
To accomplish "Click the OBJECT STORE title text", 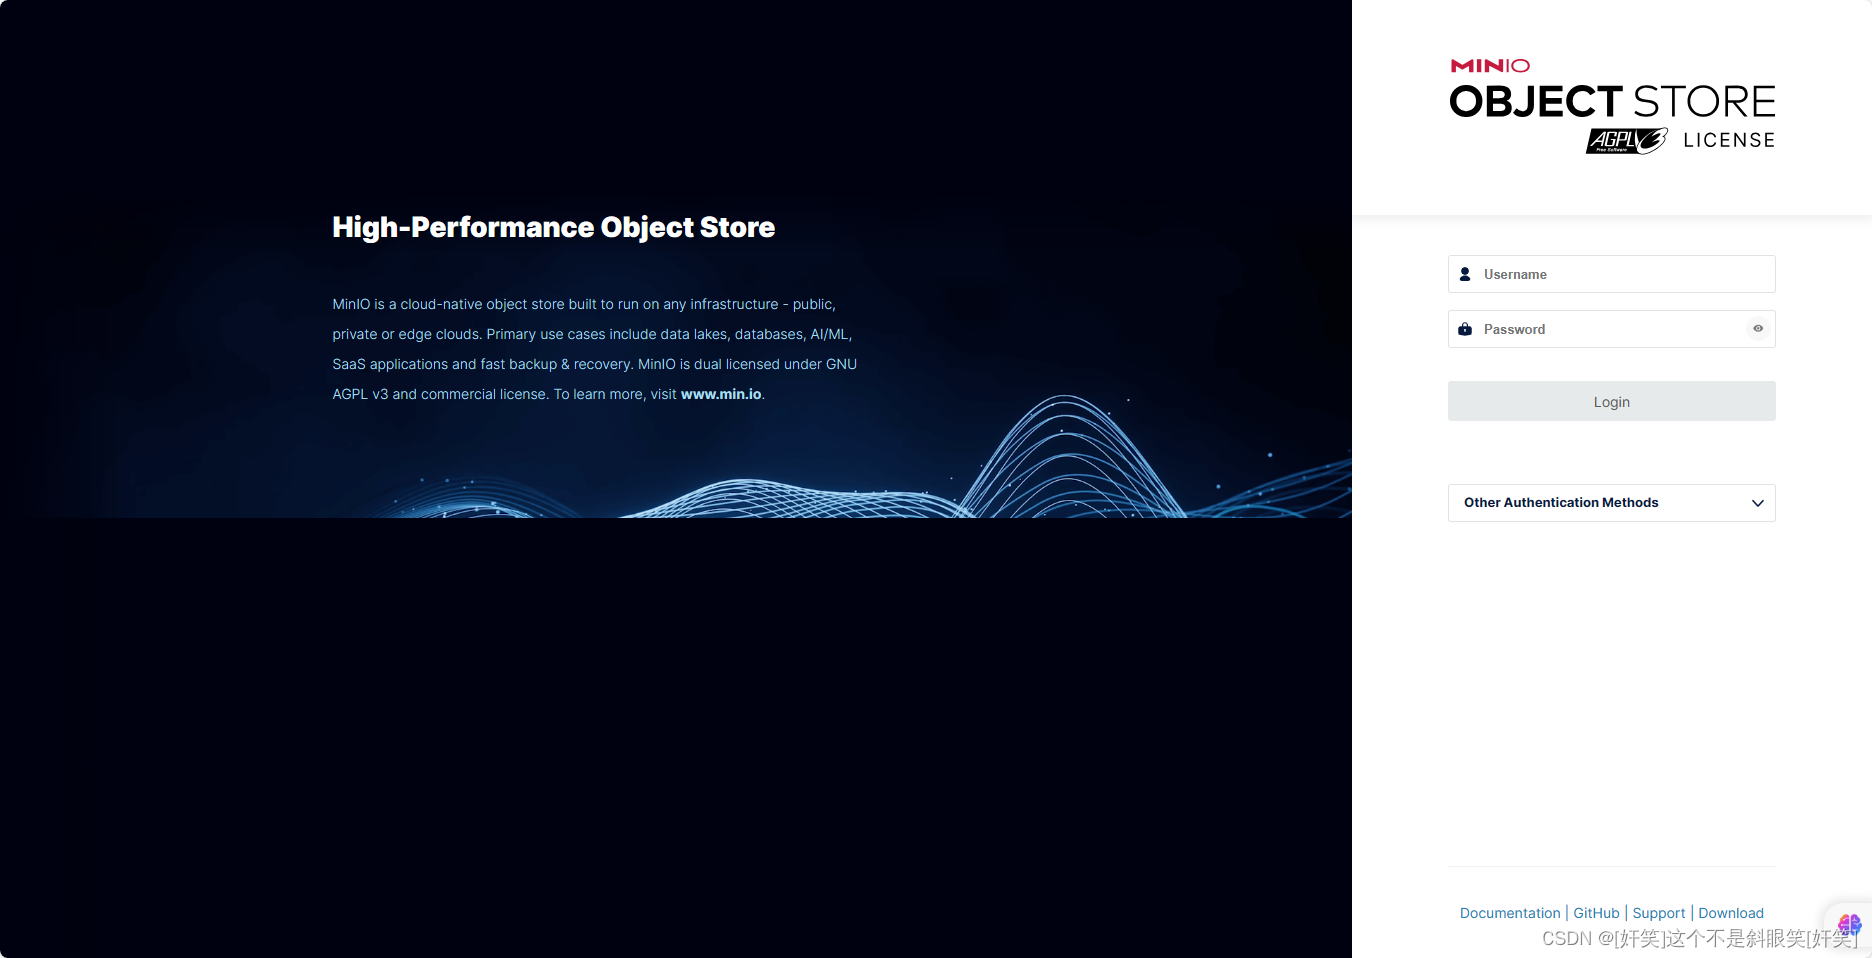I will [x=1612, y=102].
